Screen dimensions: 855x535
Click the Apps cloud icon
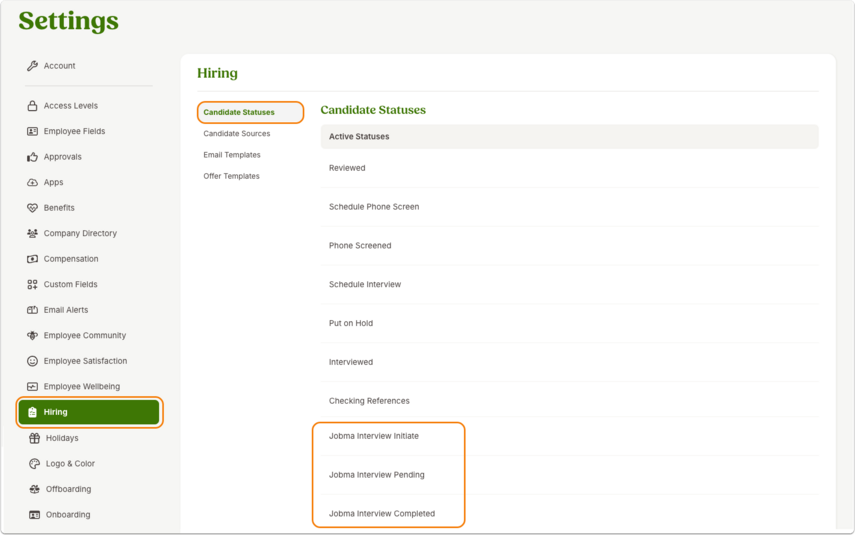tap(32, 182)
